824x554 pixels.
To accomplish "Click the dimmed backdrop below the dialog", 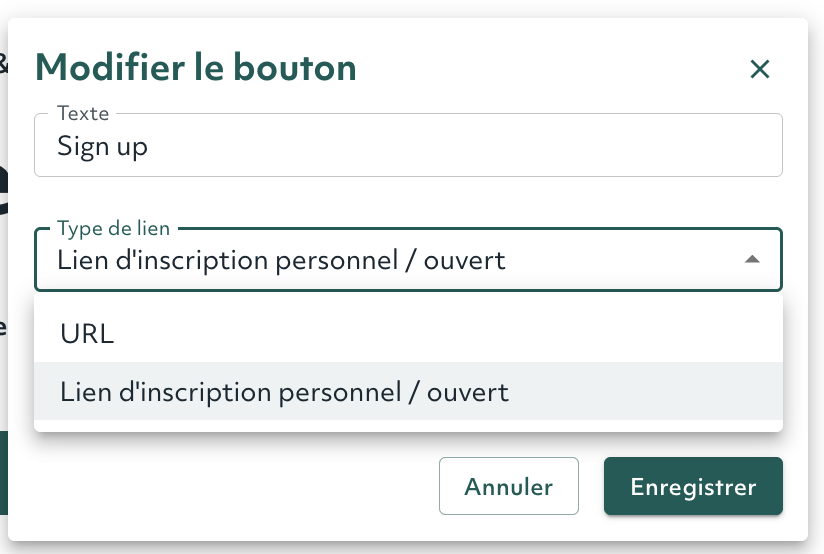I will (412, 549).
